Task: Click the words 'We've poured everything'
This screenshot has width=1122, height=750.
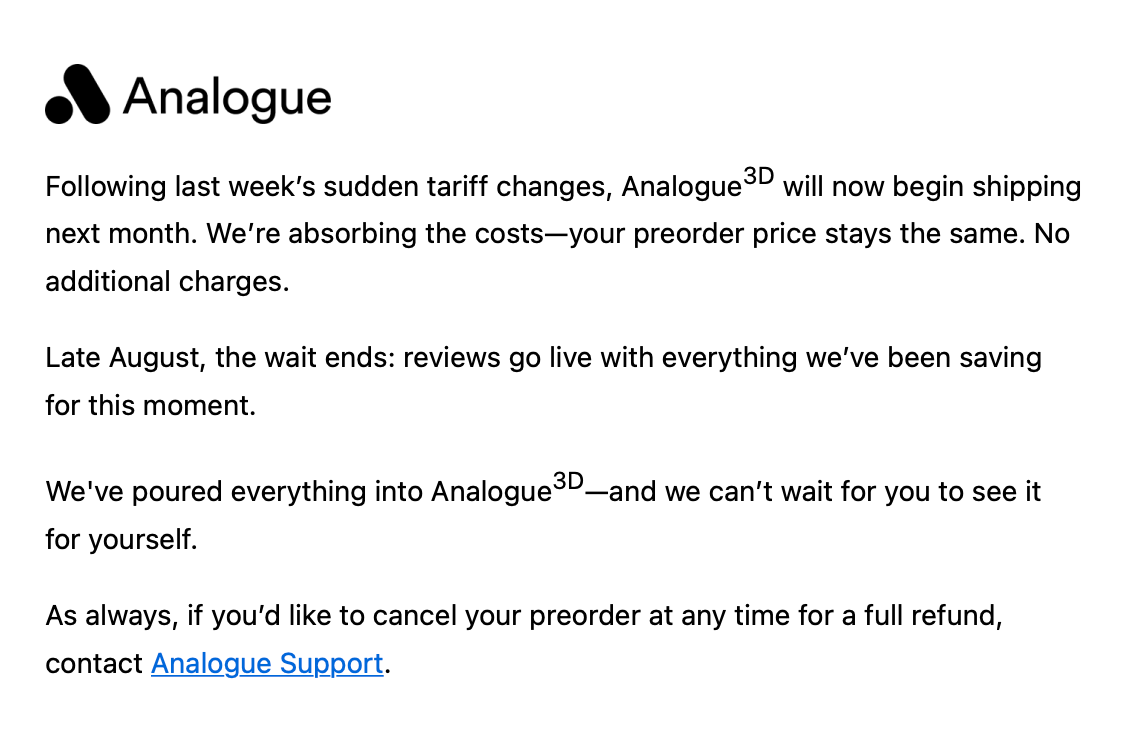Action: [206, 492]
